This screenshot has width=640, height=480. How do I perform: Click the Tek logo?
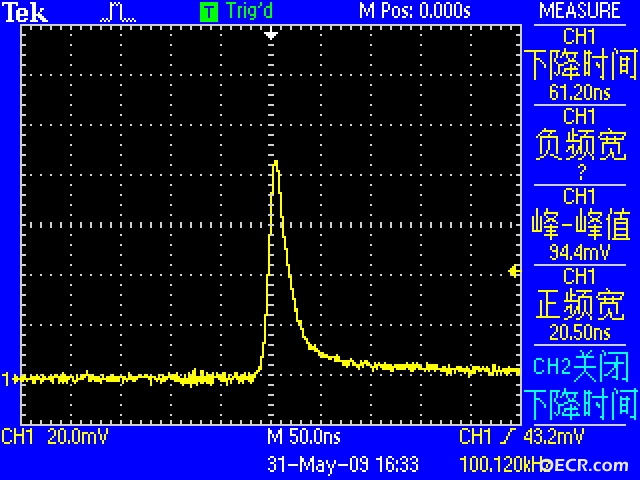(x=25, y=12)
